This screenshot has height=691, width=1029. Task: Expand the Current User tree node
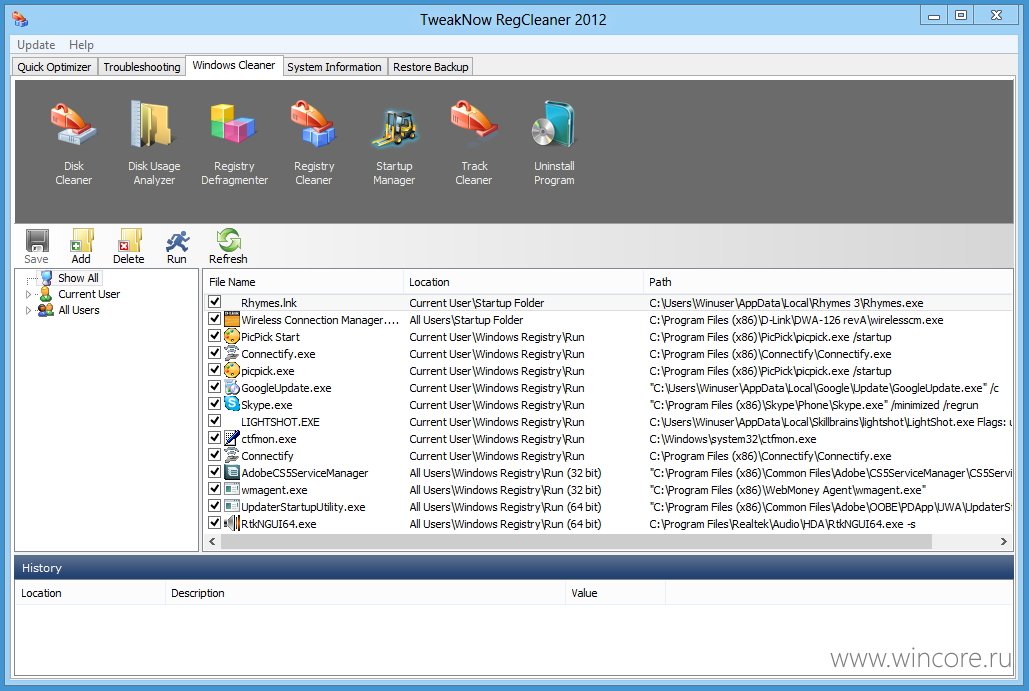coord(28,295)
